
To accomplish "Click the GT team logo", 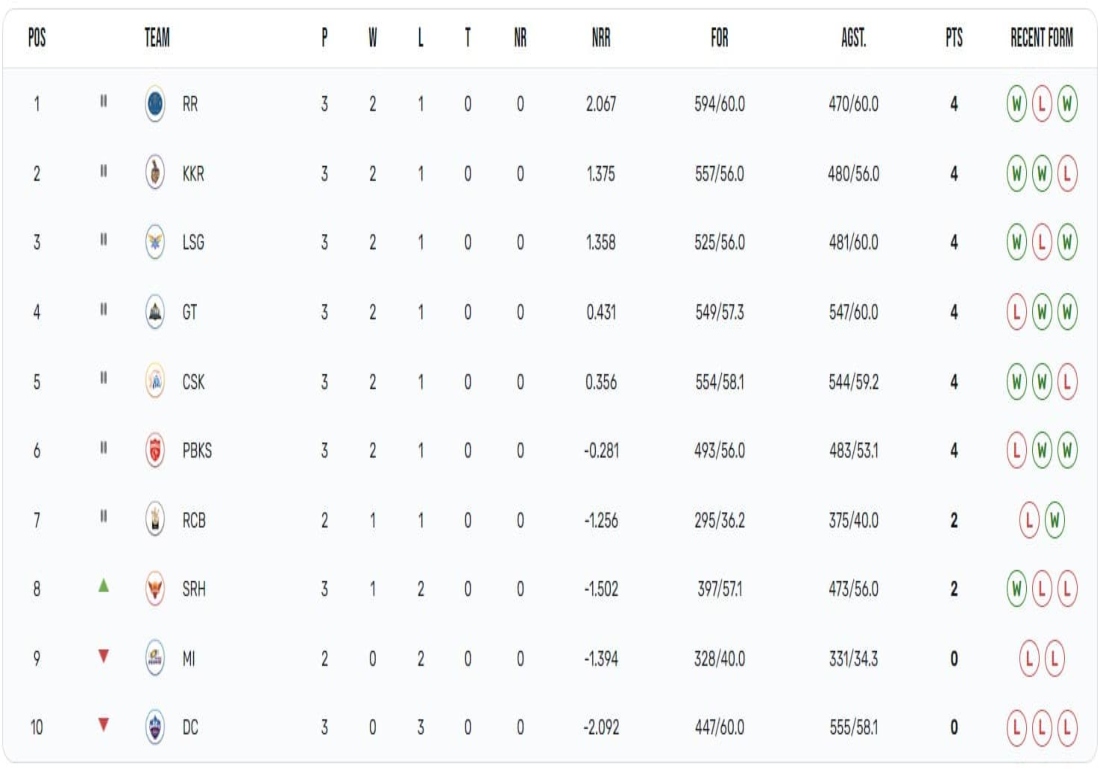I will [x=155, y=311].
